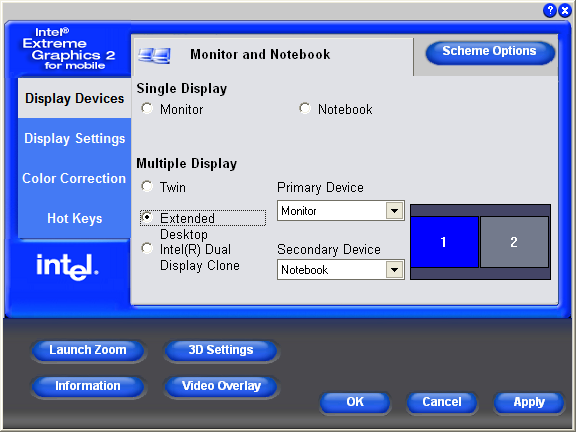
Task: Open the Hot Keys tab
Action: click(x=74, y=218)
